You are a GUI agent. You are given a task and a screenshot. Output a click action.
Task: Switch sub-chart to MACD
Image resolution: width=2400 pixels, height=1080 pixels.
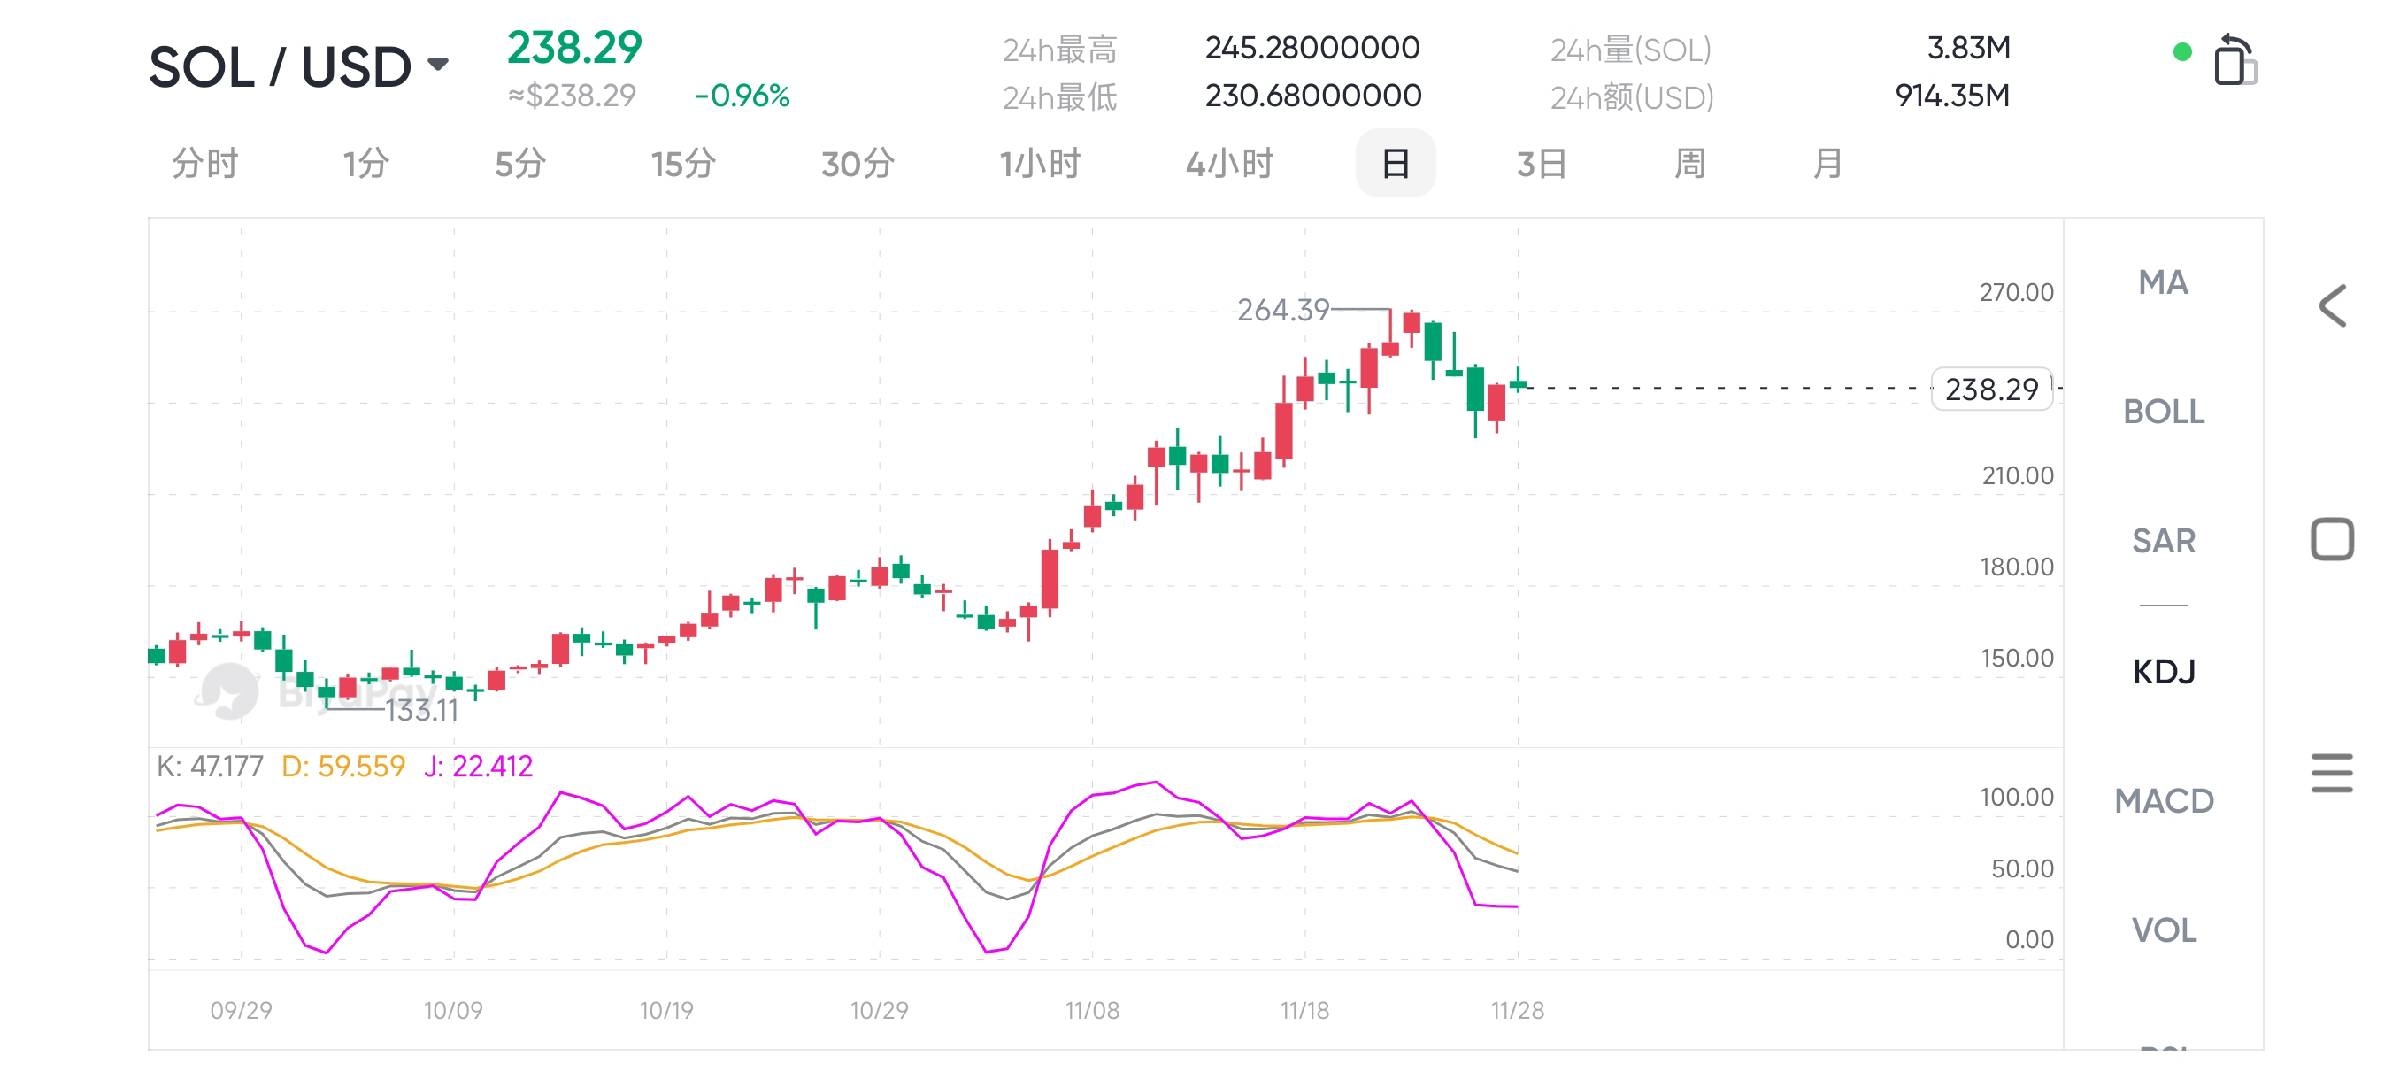tap(2163, 801)
